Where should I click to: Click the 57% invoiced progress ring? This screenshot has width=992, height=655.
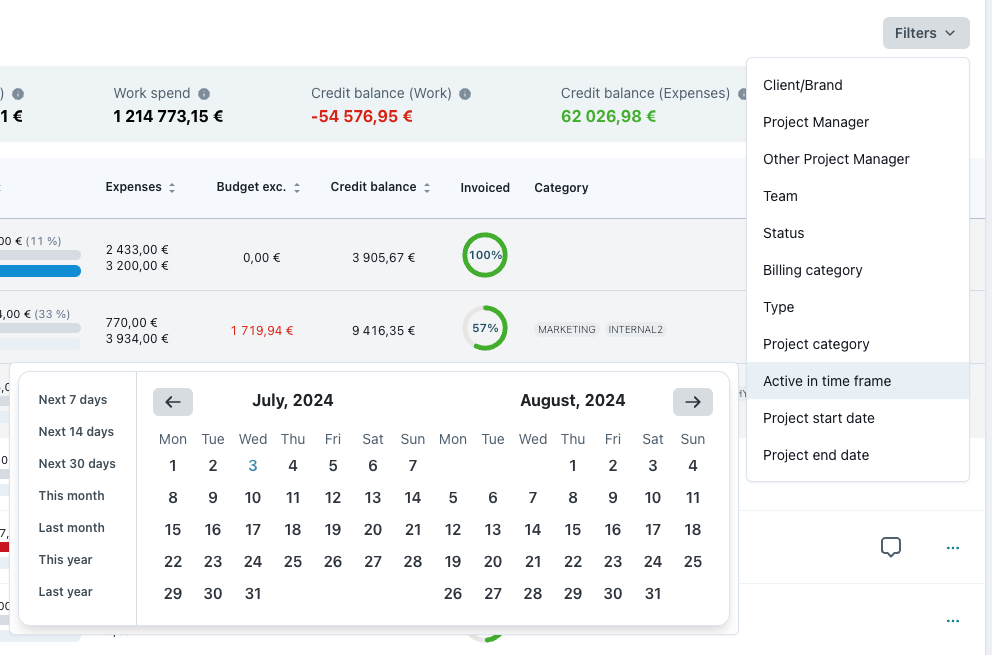coord(485,328)
